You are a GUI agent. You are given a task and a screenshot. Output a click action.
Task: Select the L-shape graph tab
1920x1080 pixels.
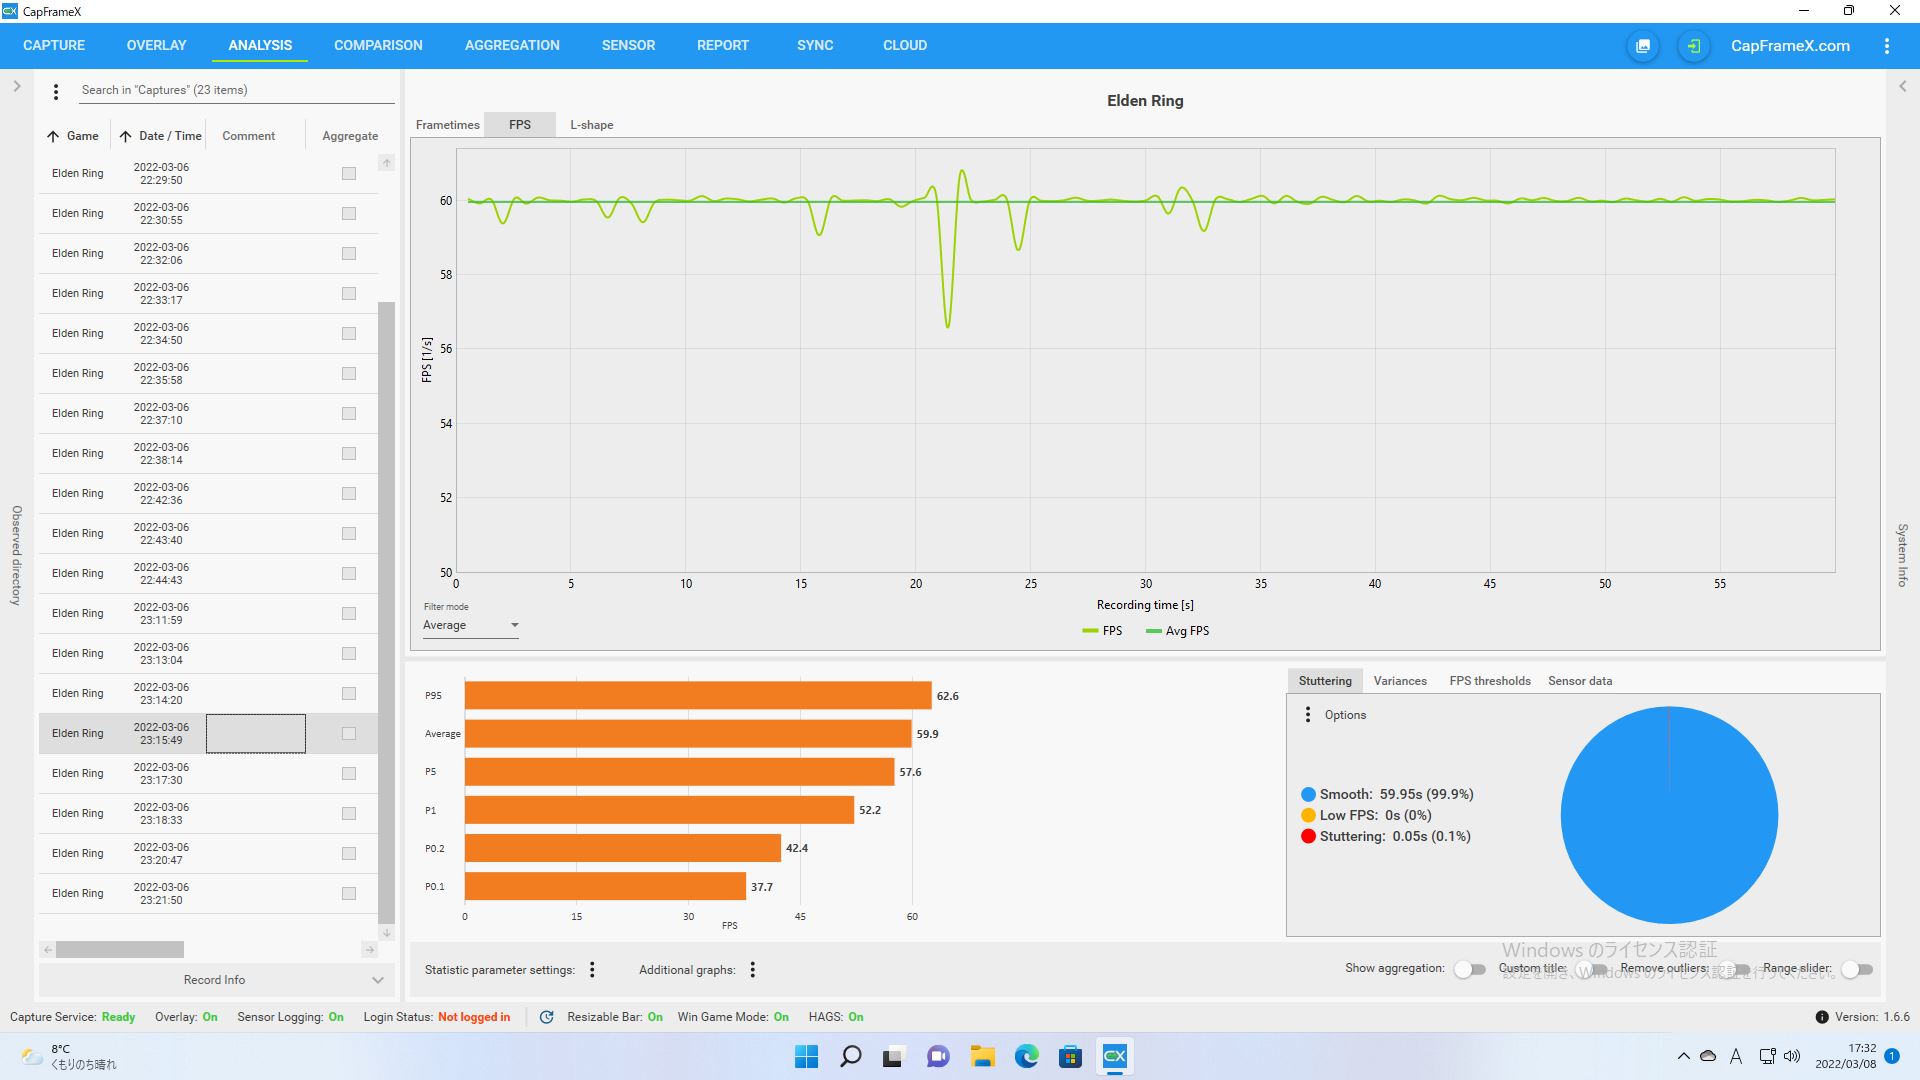click(x=591, y=125)
